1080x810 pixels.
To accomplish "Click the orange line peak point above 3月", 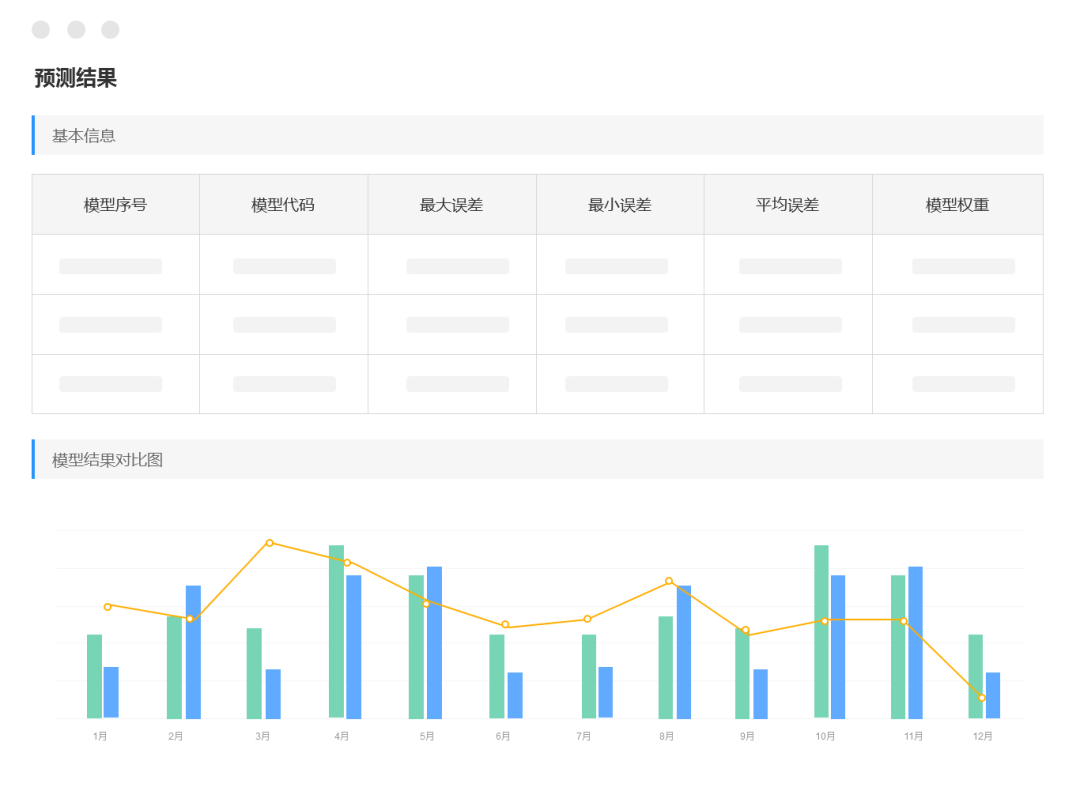I will [x=269, y=543].
